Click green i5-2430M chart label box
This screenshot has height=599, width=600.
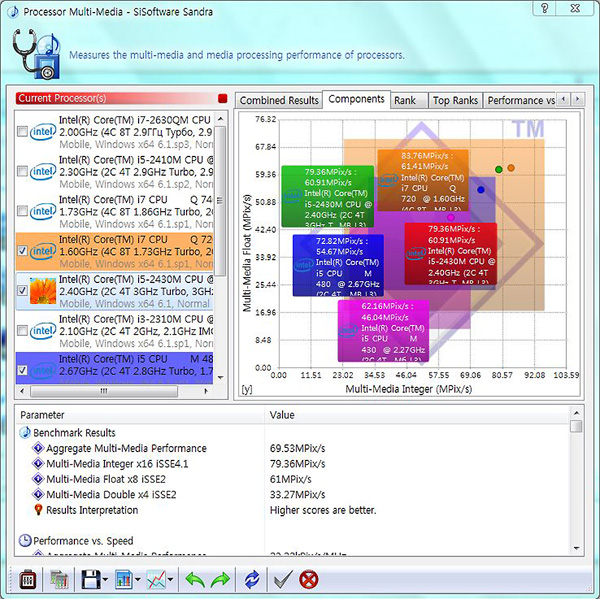328,196
